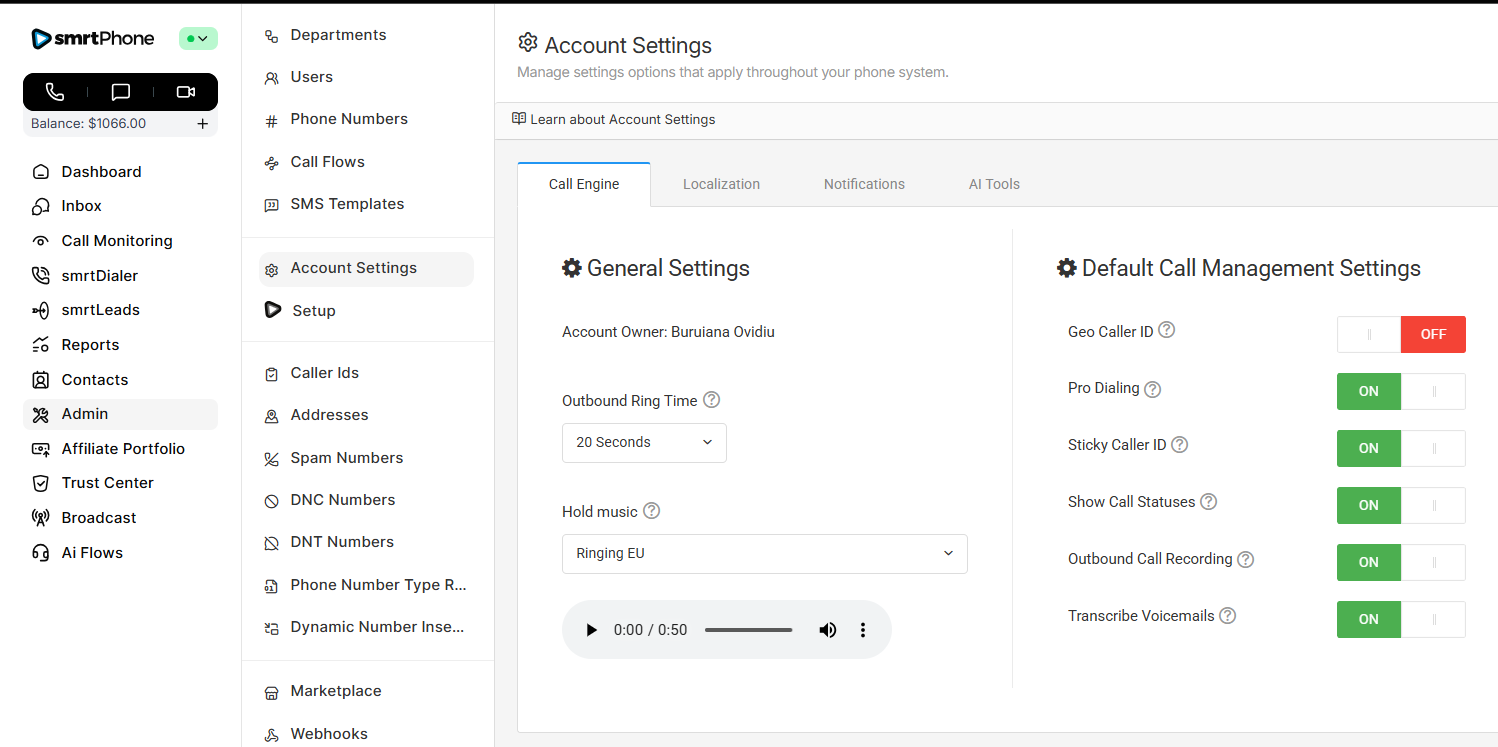This screenshot has height=747, width=1498.
Task: Switch to the Localization tab
Action: [x=721, y=184]
